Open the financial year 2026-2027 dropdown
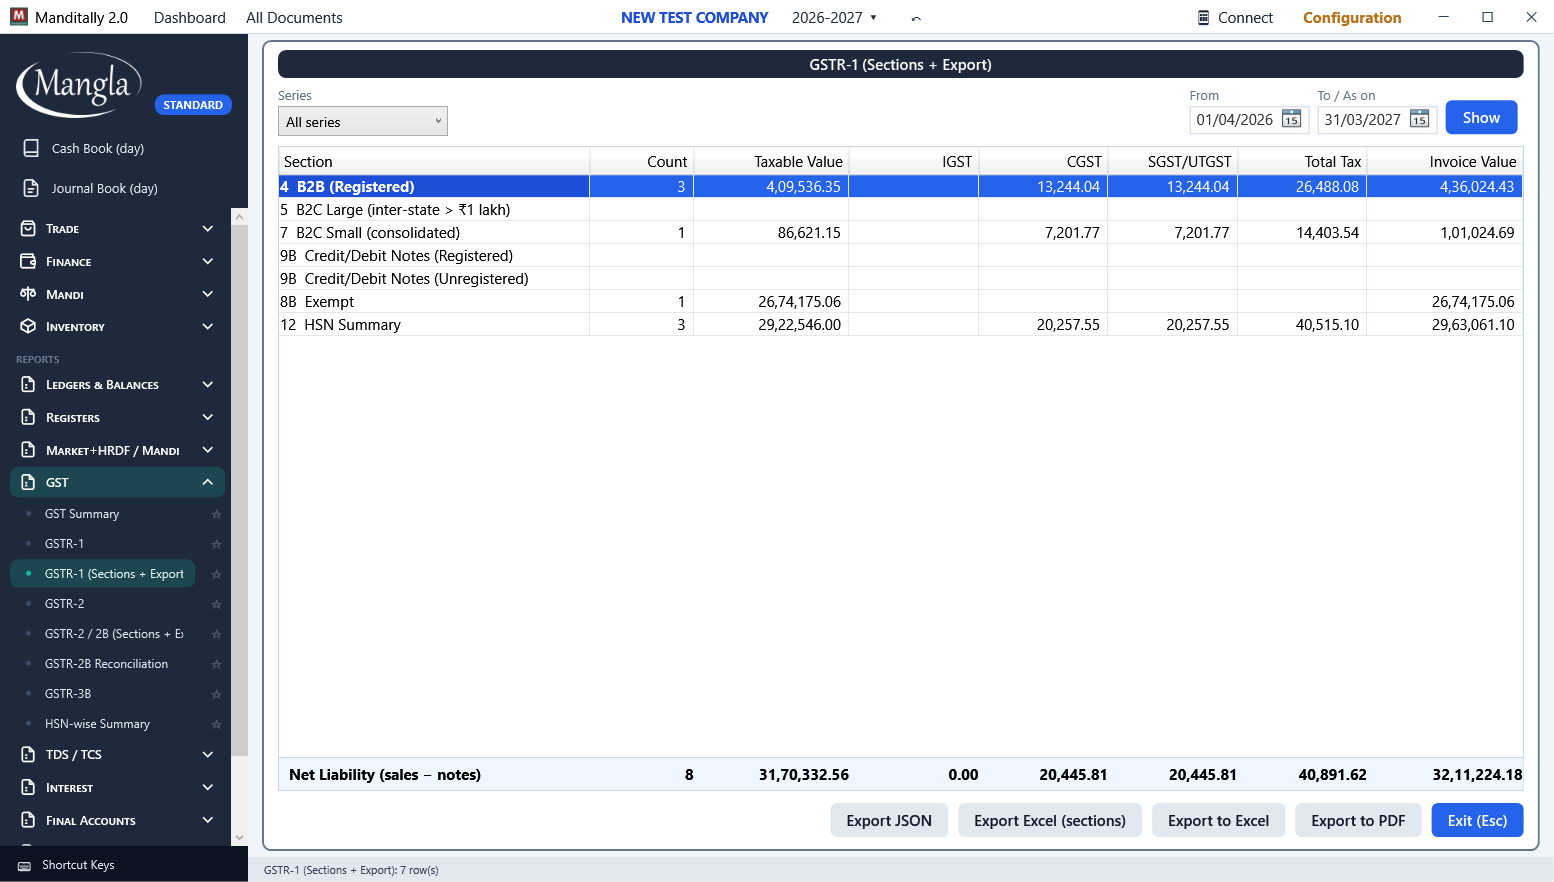Image resolution: width=1554 pixels, height=882 pixels. tap(834, 18)
